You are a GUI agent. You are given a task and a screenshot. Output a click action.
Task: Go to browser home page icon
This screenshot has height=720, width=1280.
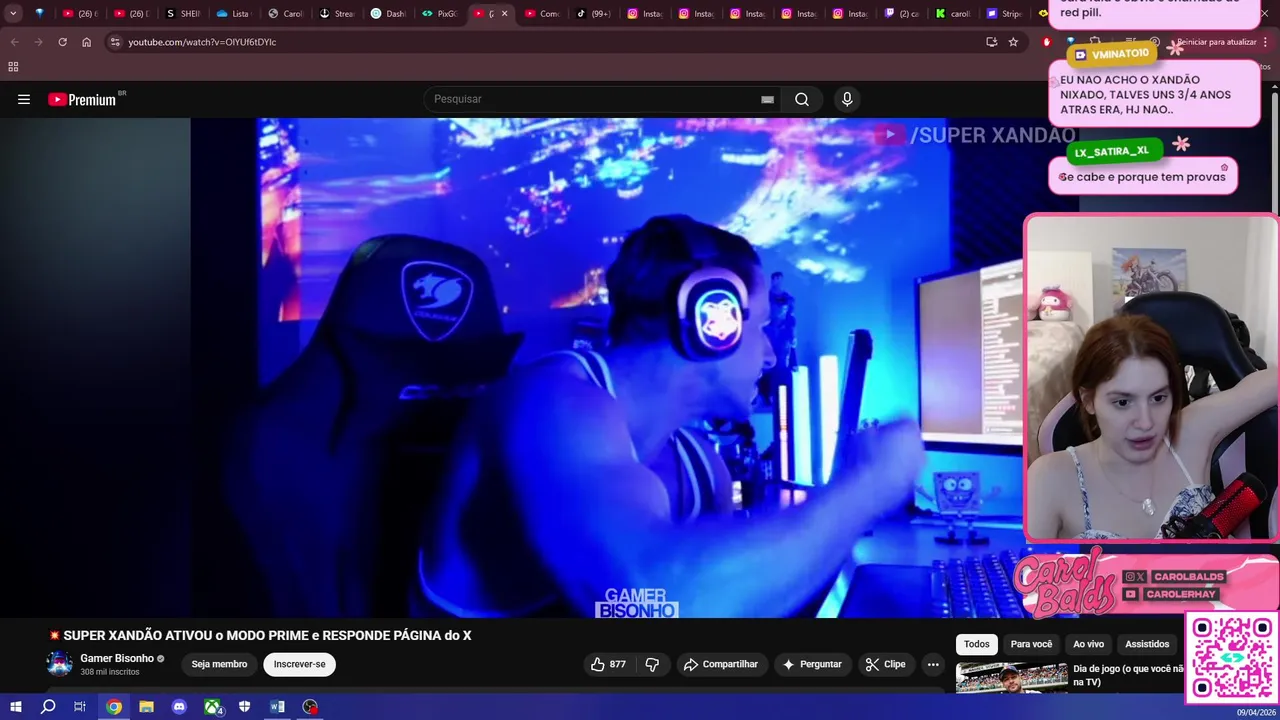(x=86, y=42)
